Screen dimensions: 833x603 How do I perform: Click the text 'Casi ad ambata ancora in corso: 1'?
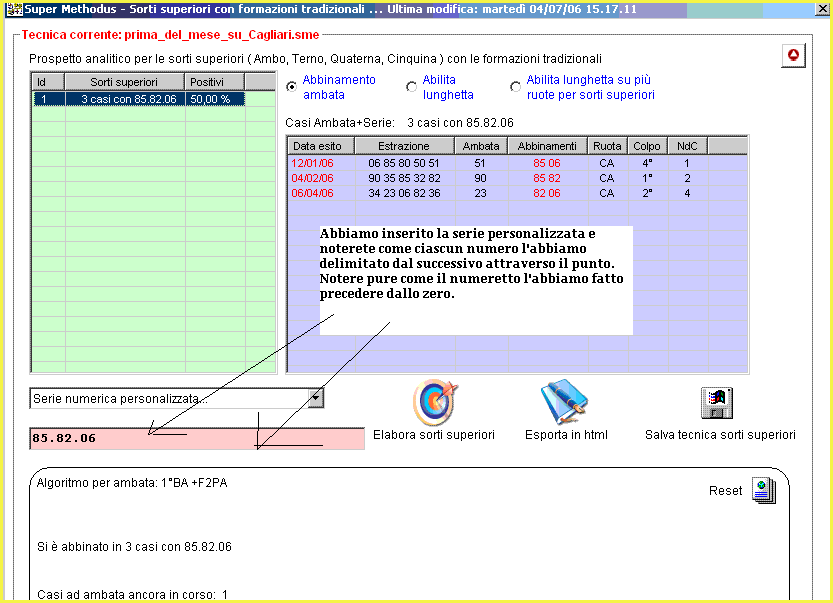click(x=132, y=594)
